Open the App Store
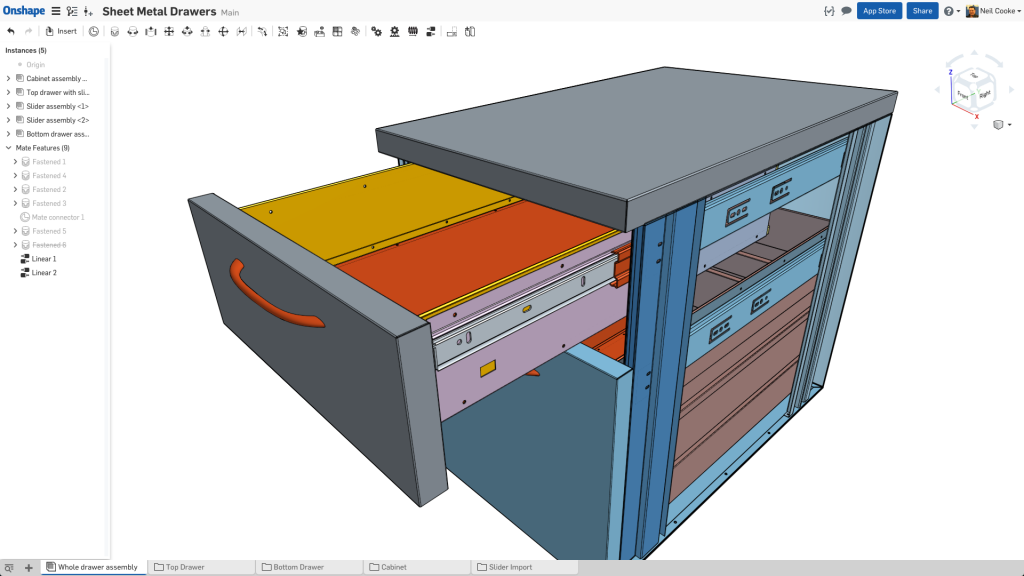The height and width of the screenshot is (576, 1024). (x=879, y=11)
